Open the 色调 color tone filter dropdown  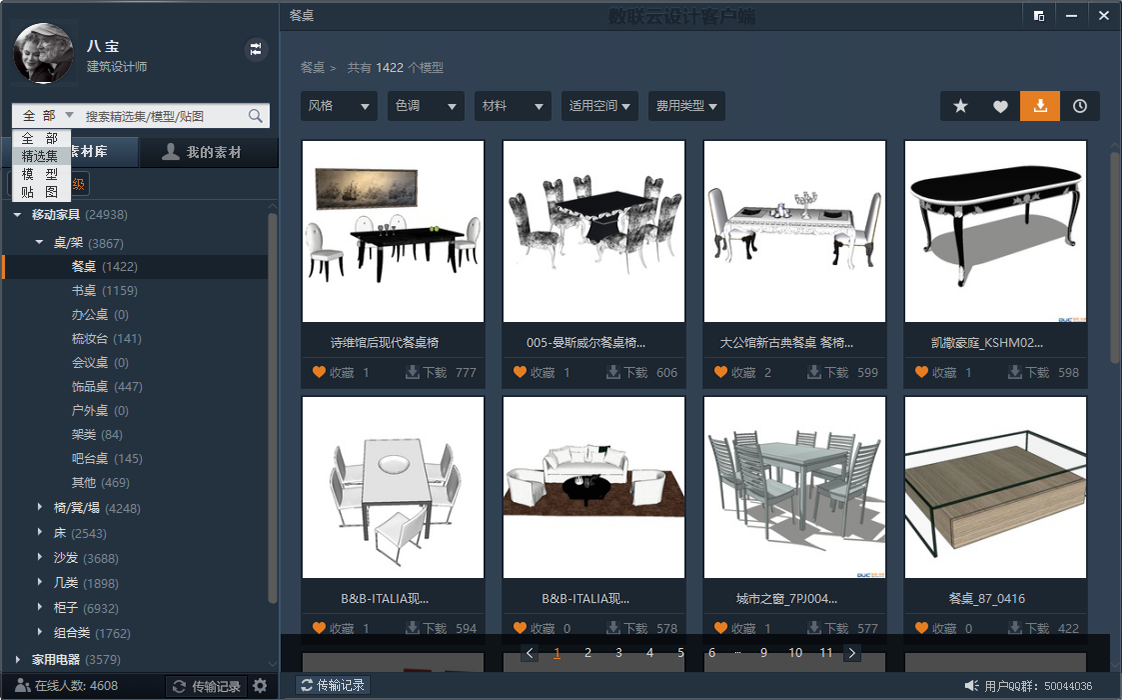click(426, 106)
